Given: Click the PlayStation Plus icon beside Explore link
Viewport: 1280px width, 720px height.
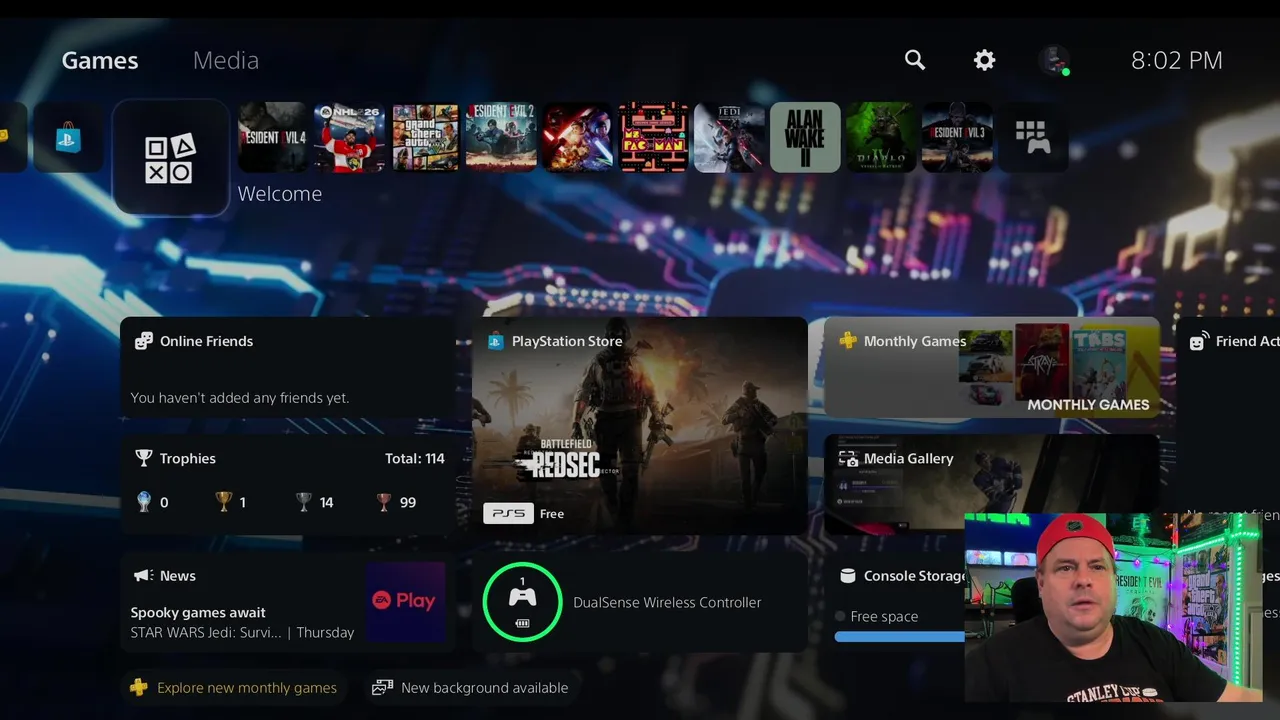Looking at the screenshot, I should 139,688.
